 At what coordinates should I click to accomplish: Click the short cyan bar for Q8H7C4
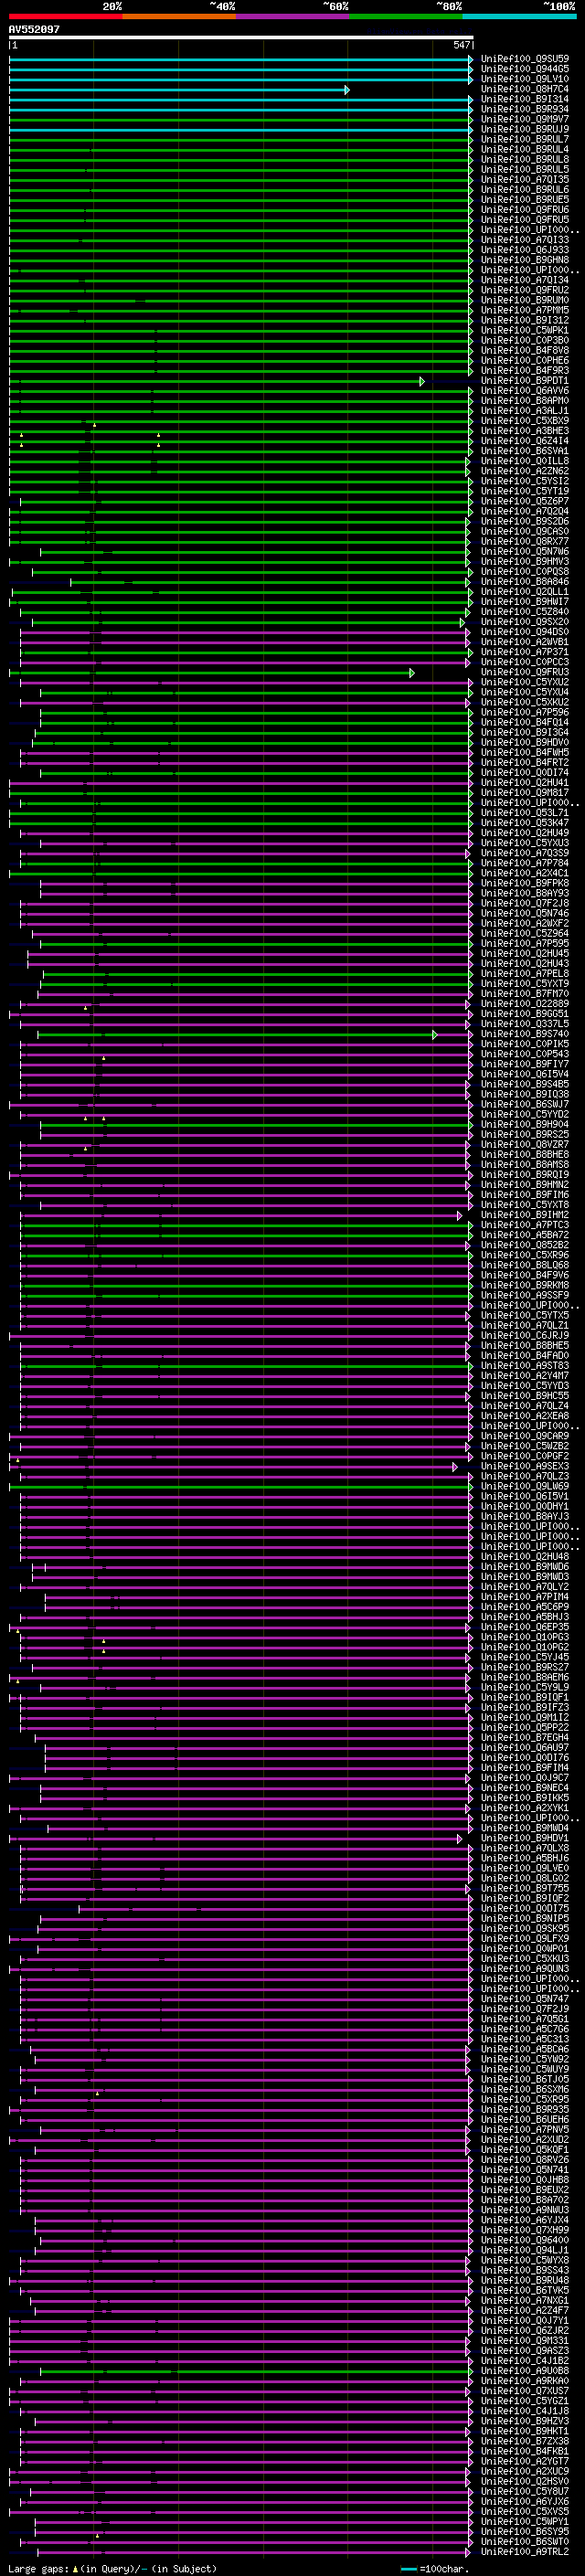pyautogui.click(x=179, y=90)
